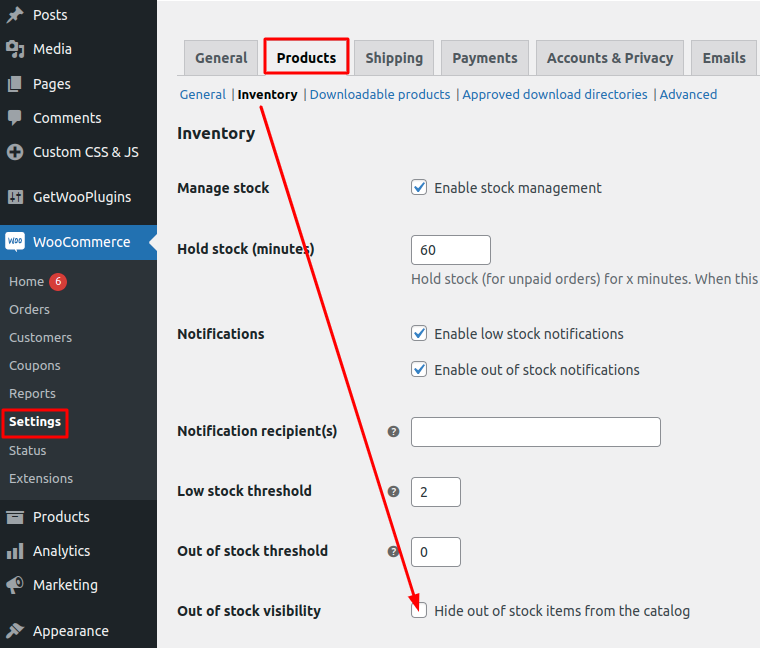Click the Media icon in sidebar

click(x=15, y=49)
